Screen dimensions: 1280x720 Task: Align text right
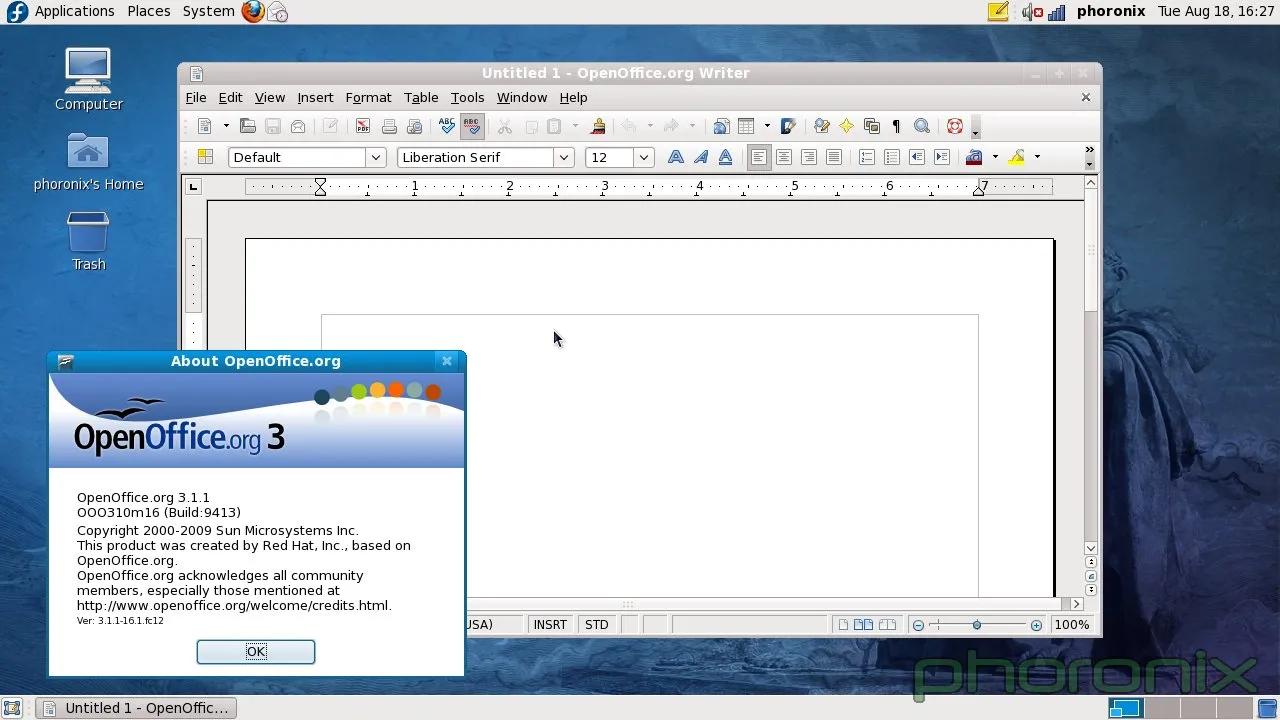pos(809,157)
